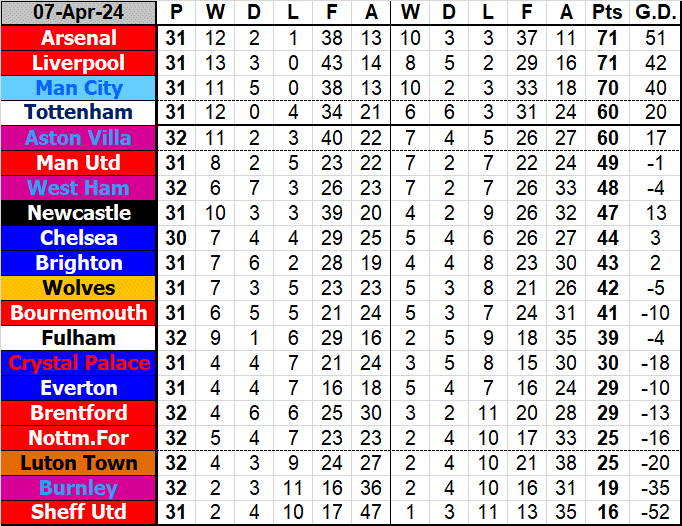Click the 07-Apr-24 date cell
Viewport: 682px width, 526px height.
coord(79,13)
